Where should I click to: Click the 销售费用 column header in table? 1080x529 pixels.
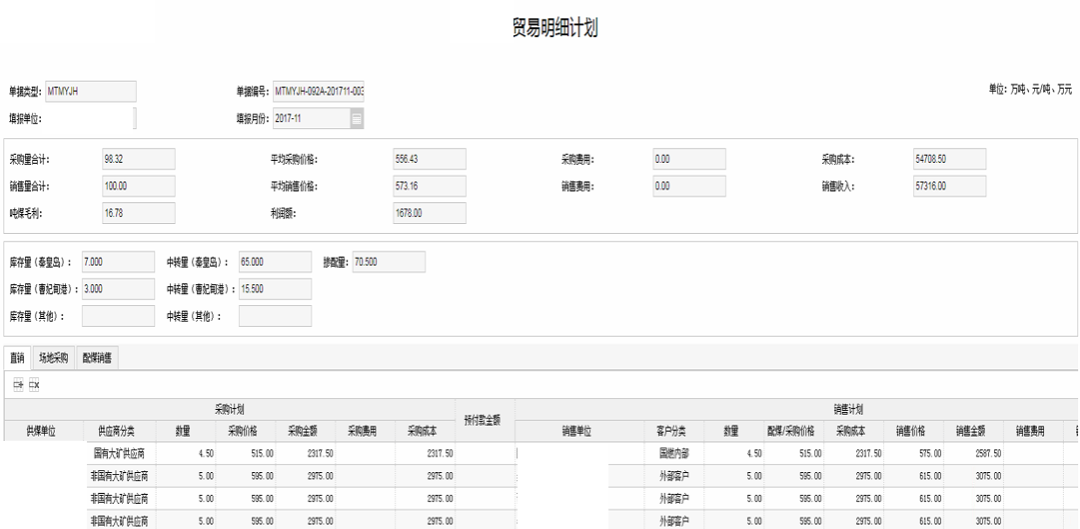tap(1032, 431)
